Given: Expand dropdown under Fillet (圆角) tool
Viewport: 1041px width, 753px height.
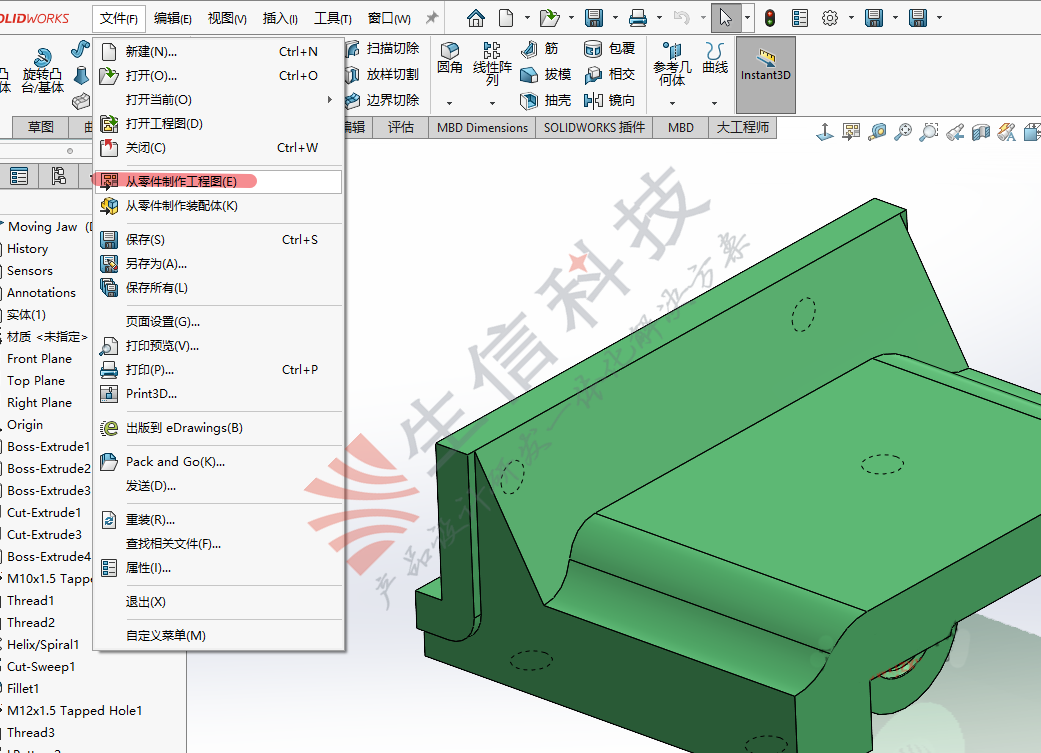Looking at the screenshot, I should [x=449, y=103].
